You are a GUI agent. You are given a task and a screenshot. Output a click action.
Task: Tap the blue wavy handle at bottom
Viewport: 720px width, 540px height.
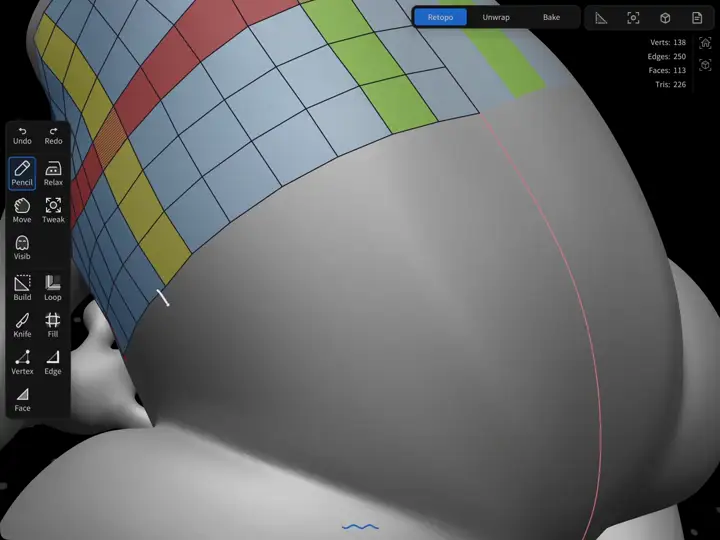[x=360, y=527]
